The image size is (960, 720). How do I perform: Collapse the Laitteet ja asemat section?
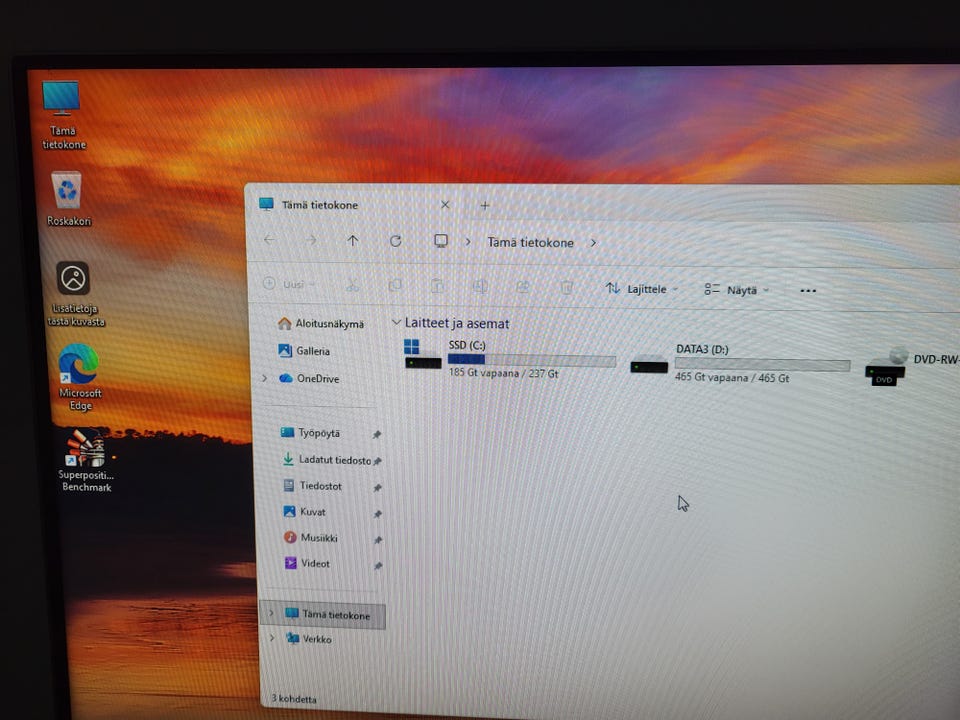click(396, 322)
